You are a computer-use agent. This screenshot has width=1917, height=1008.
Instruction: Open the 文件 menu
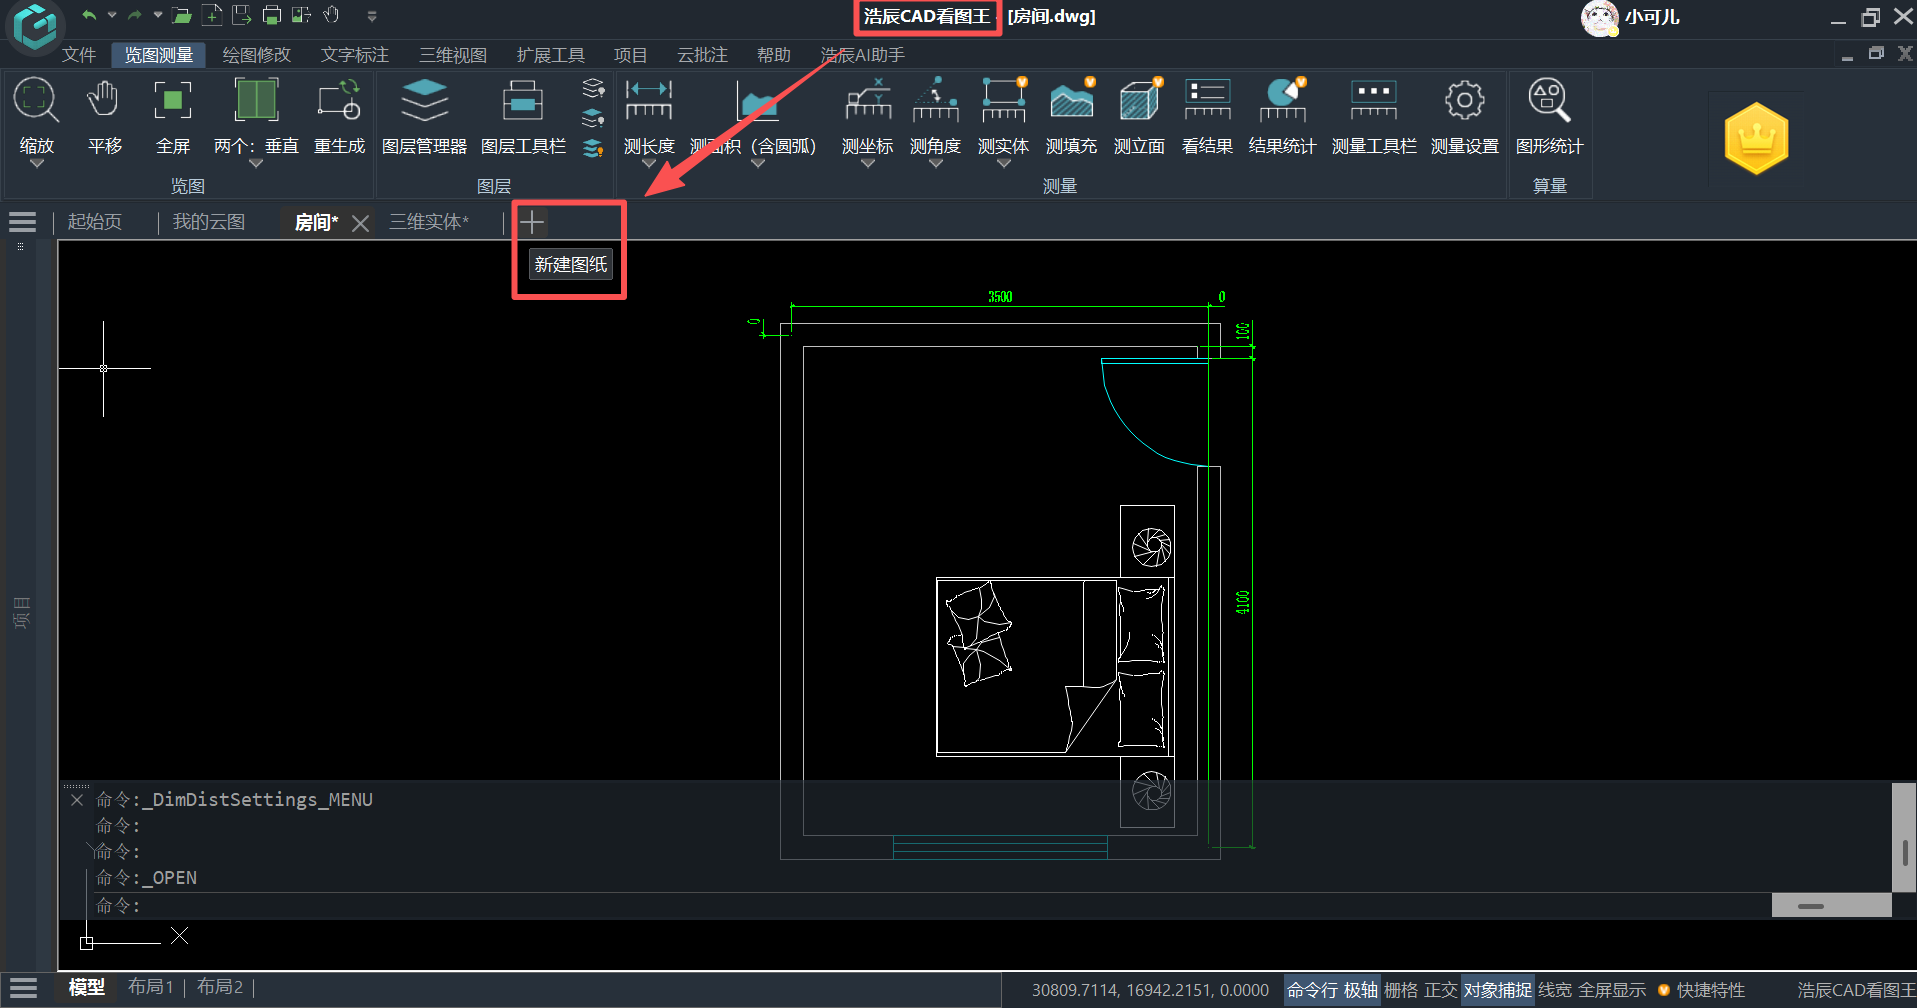click(x=79, y=55)
